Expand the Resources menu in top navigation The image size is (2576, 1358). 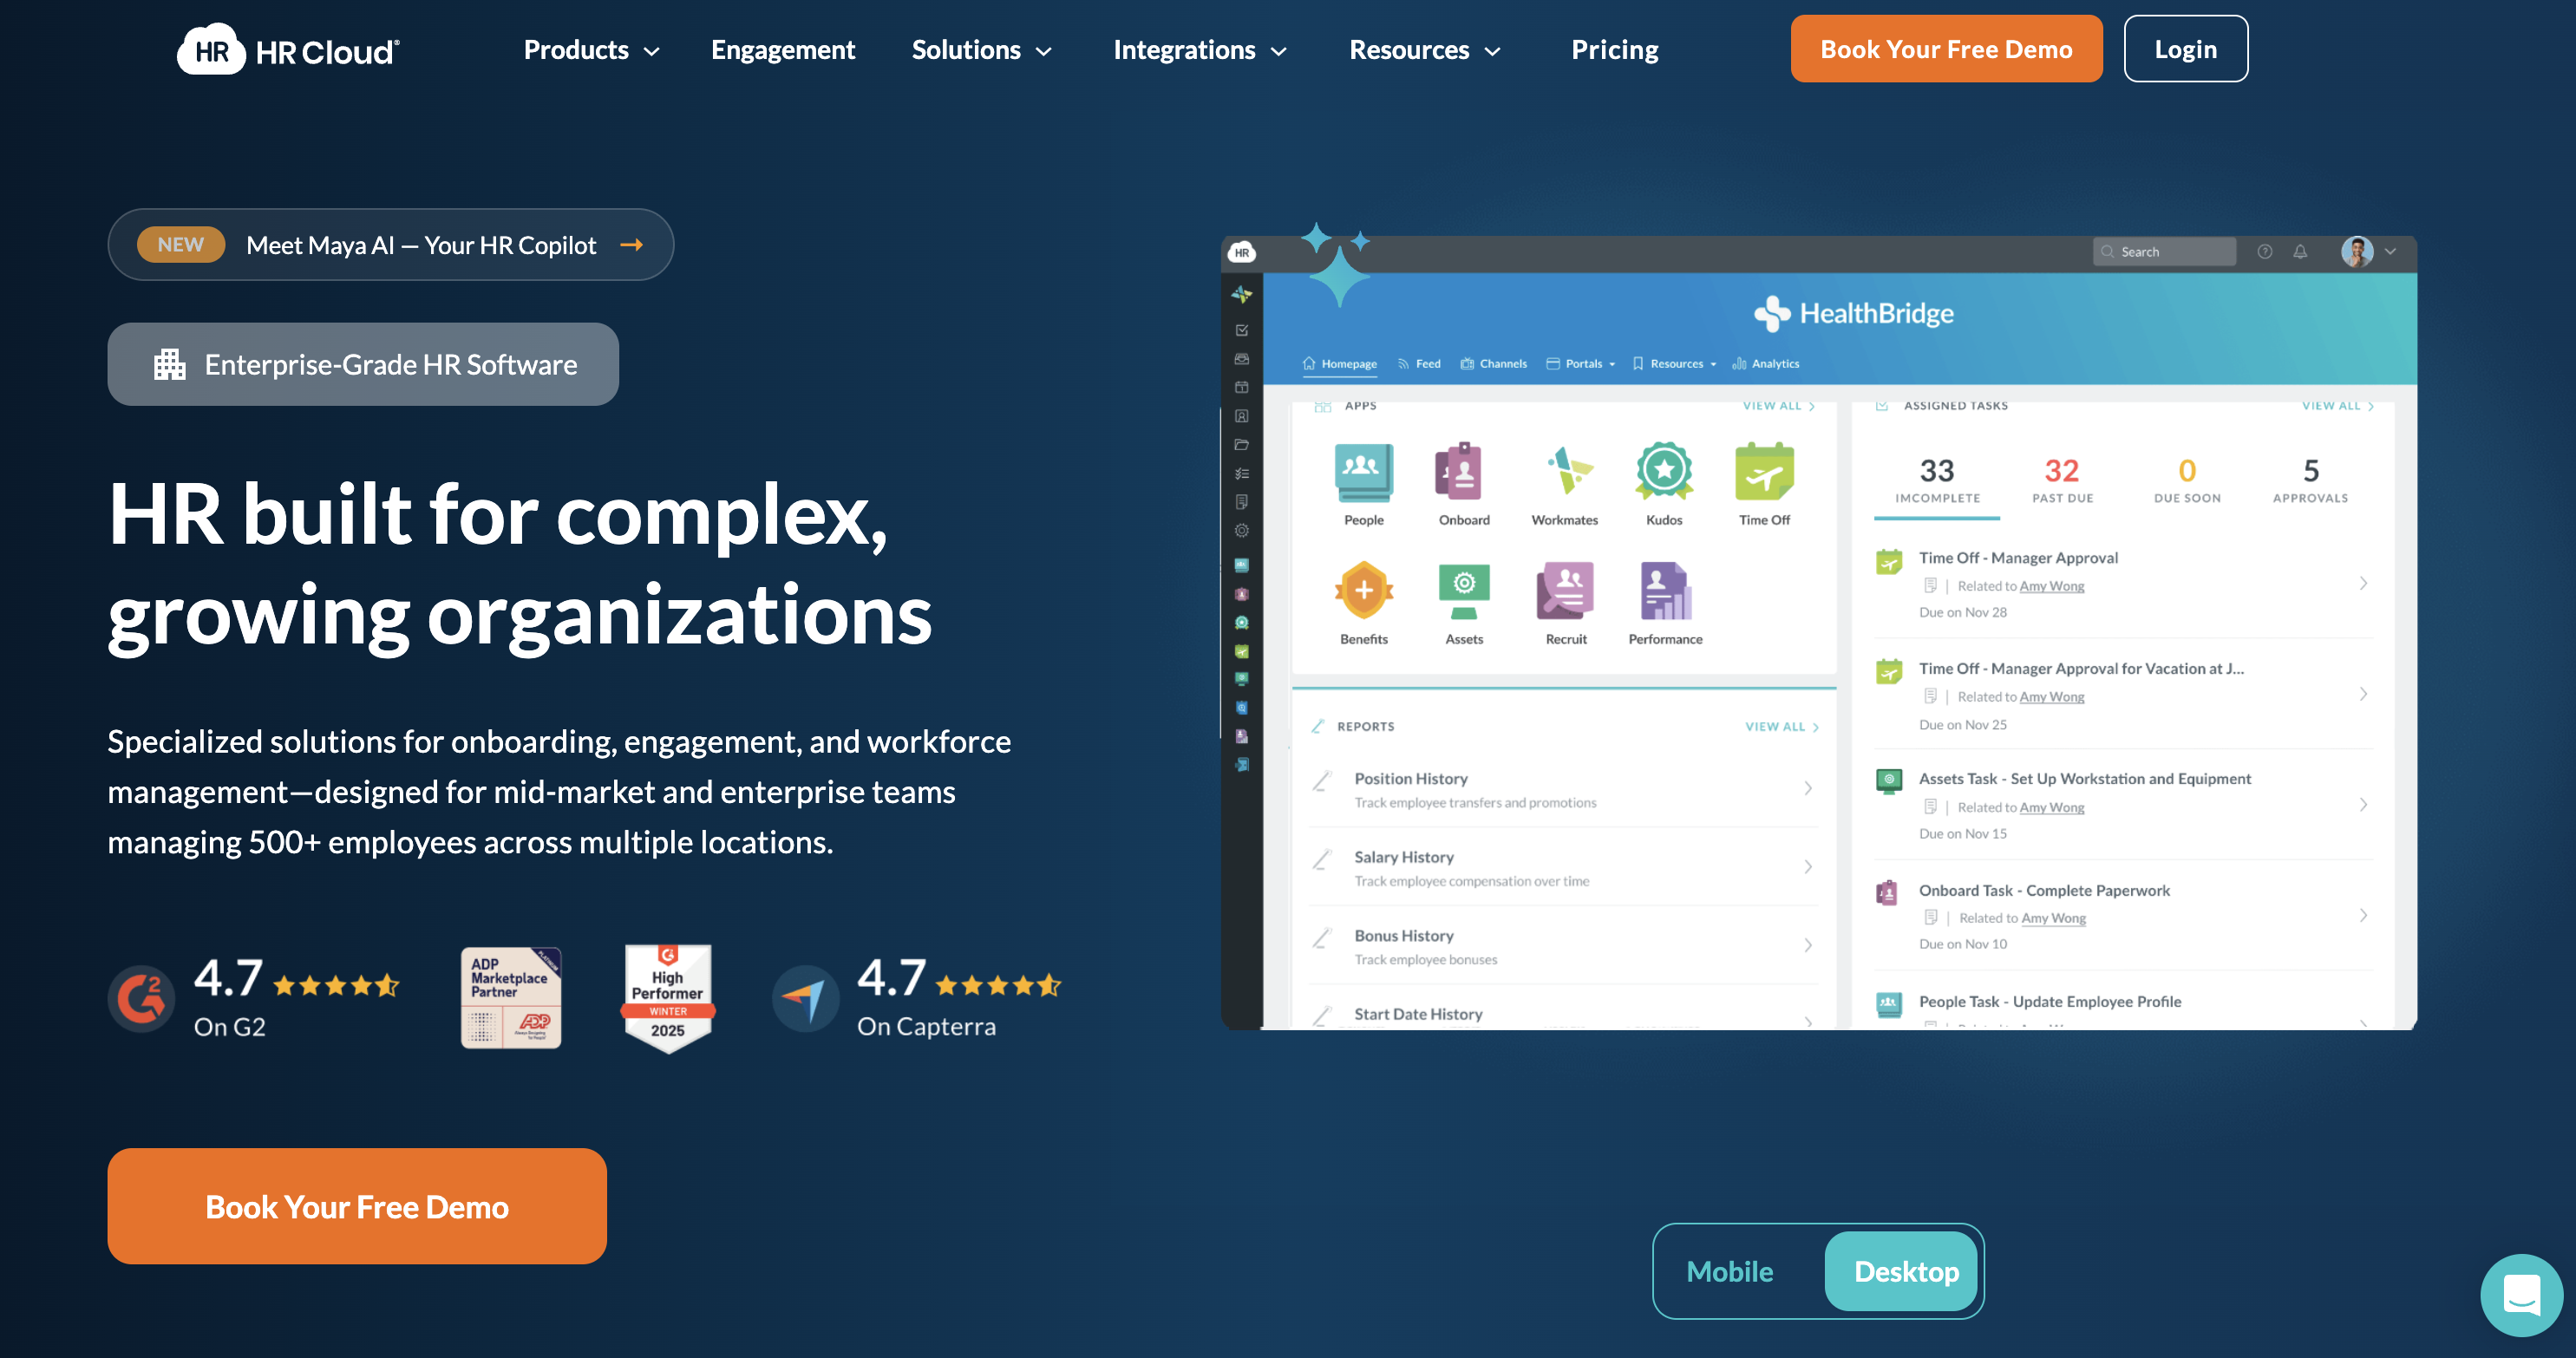click(1425, 50)
